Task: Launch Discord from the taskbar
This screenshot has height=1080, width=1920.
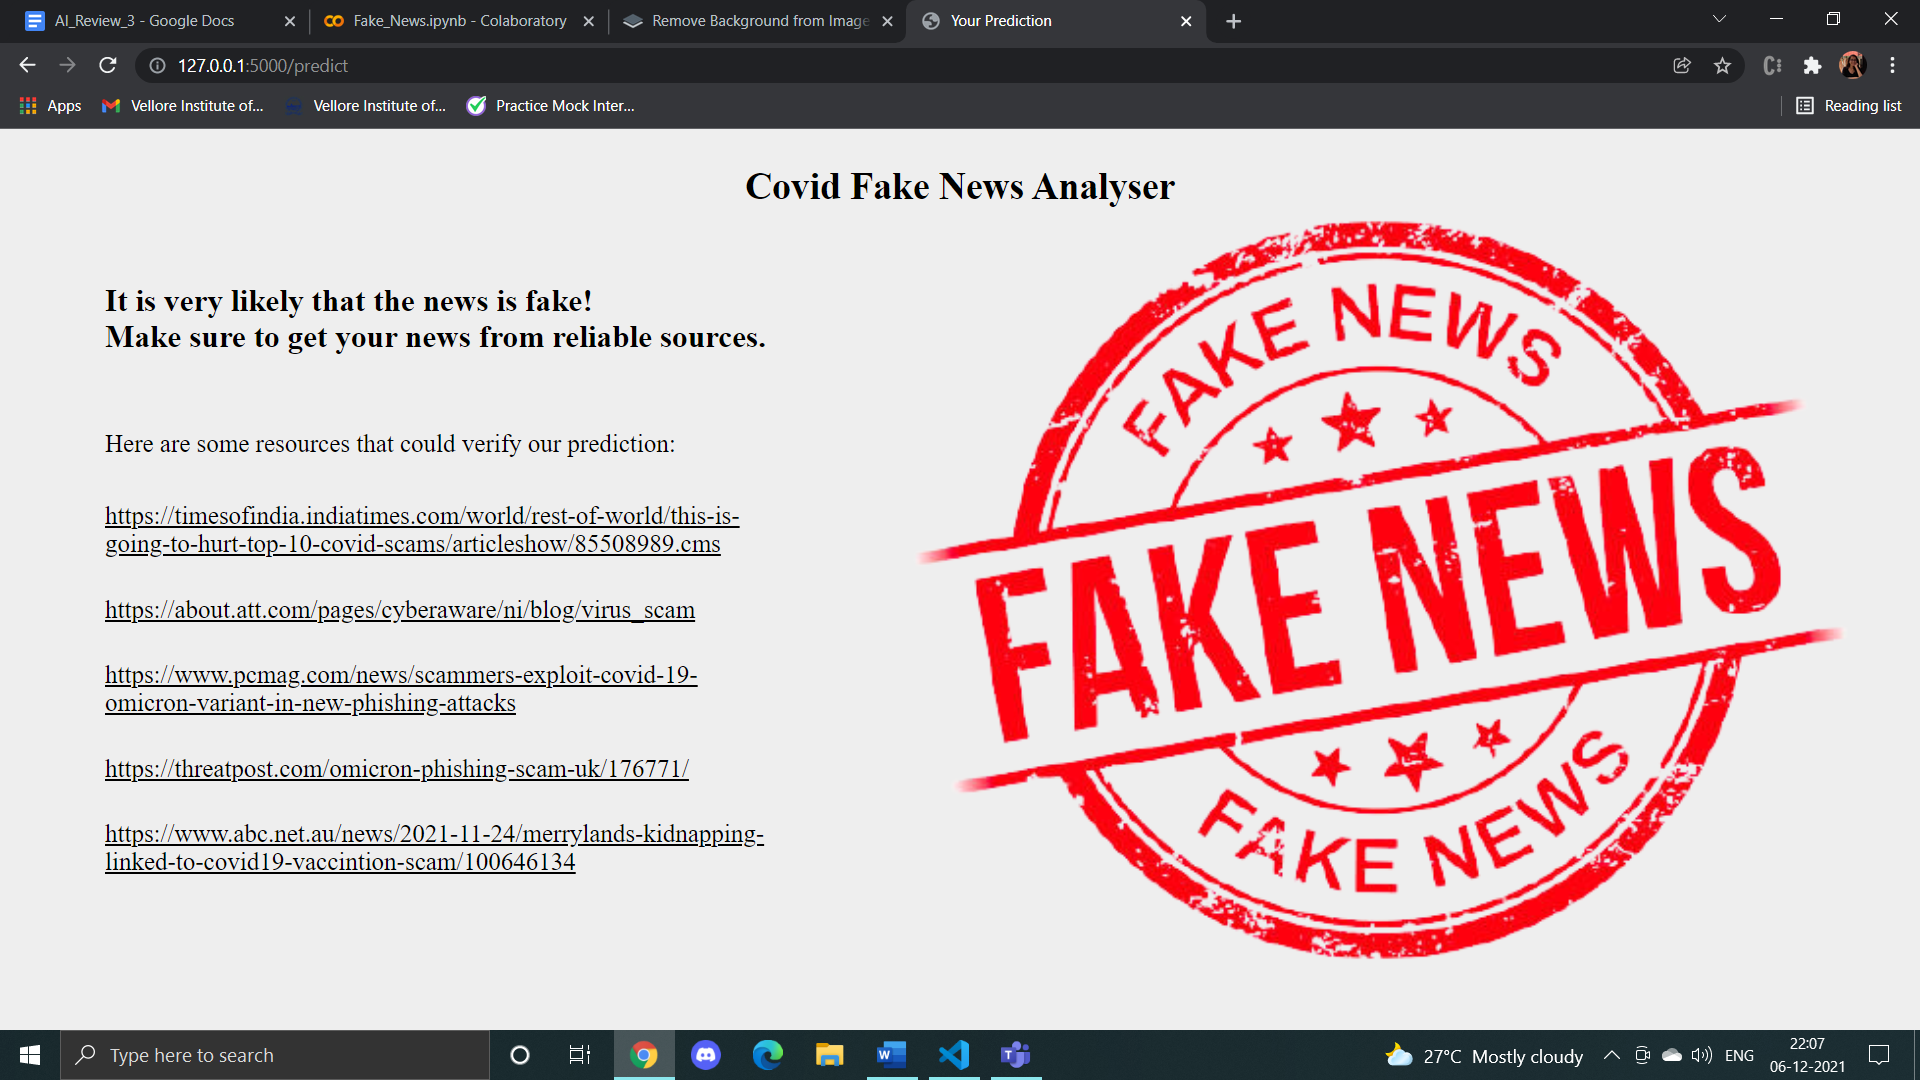Action: click(x=706, y=1054)
